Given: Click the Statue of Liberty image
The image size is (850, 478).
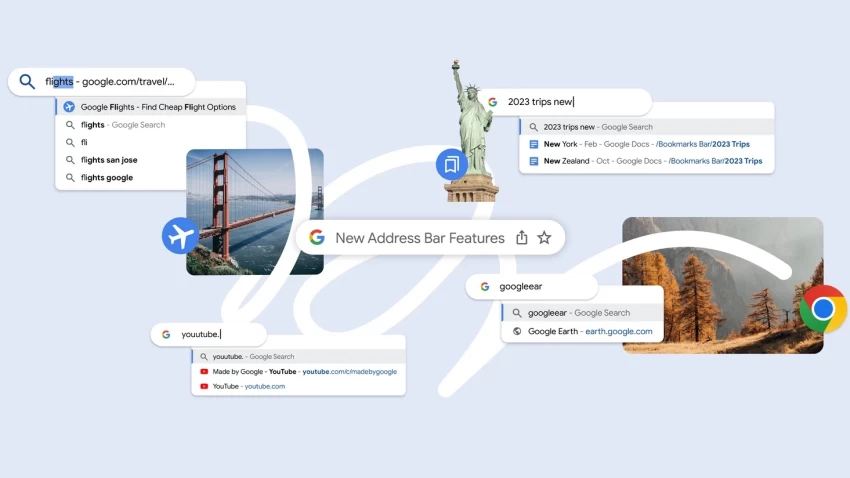Looking at the screenshot, I should (x=473, y=130).
